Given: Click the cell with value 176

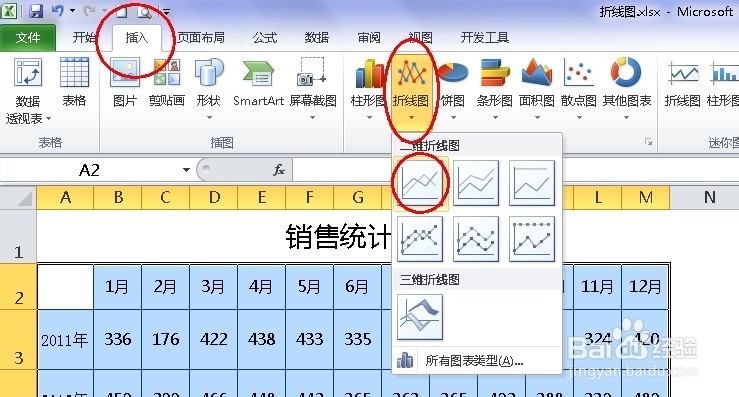Looking at the screenshot, I should pyautogui.click(x=165, y=339).
